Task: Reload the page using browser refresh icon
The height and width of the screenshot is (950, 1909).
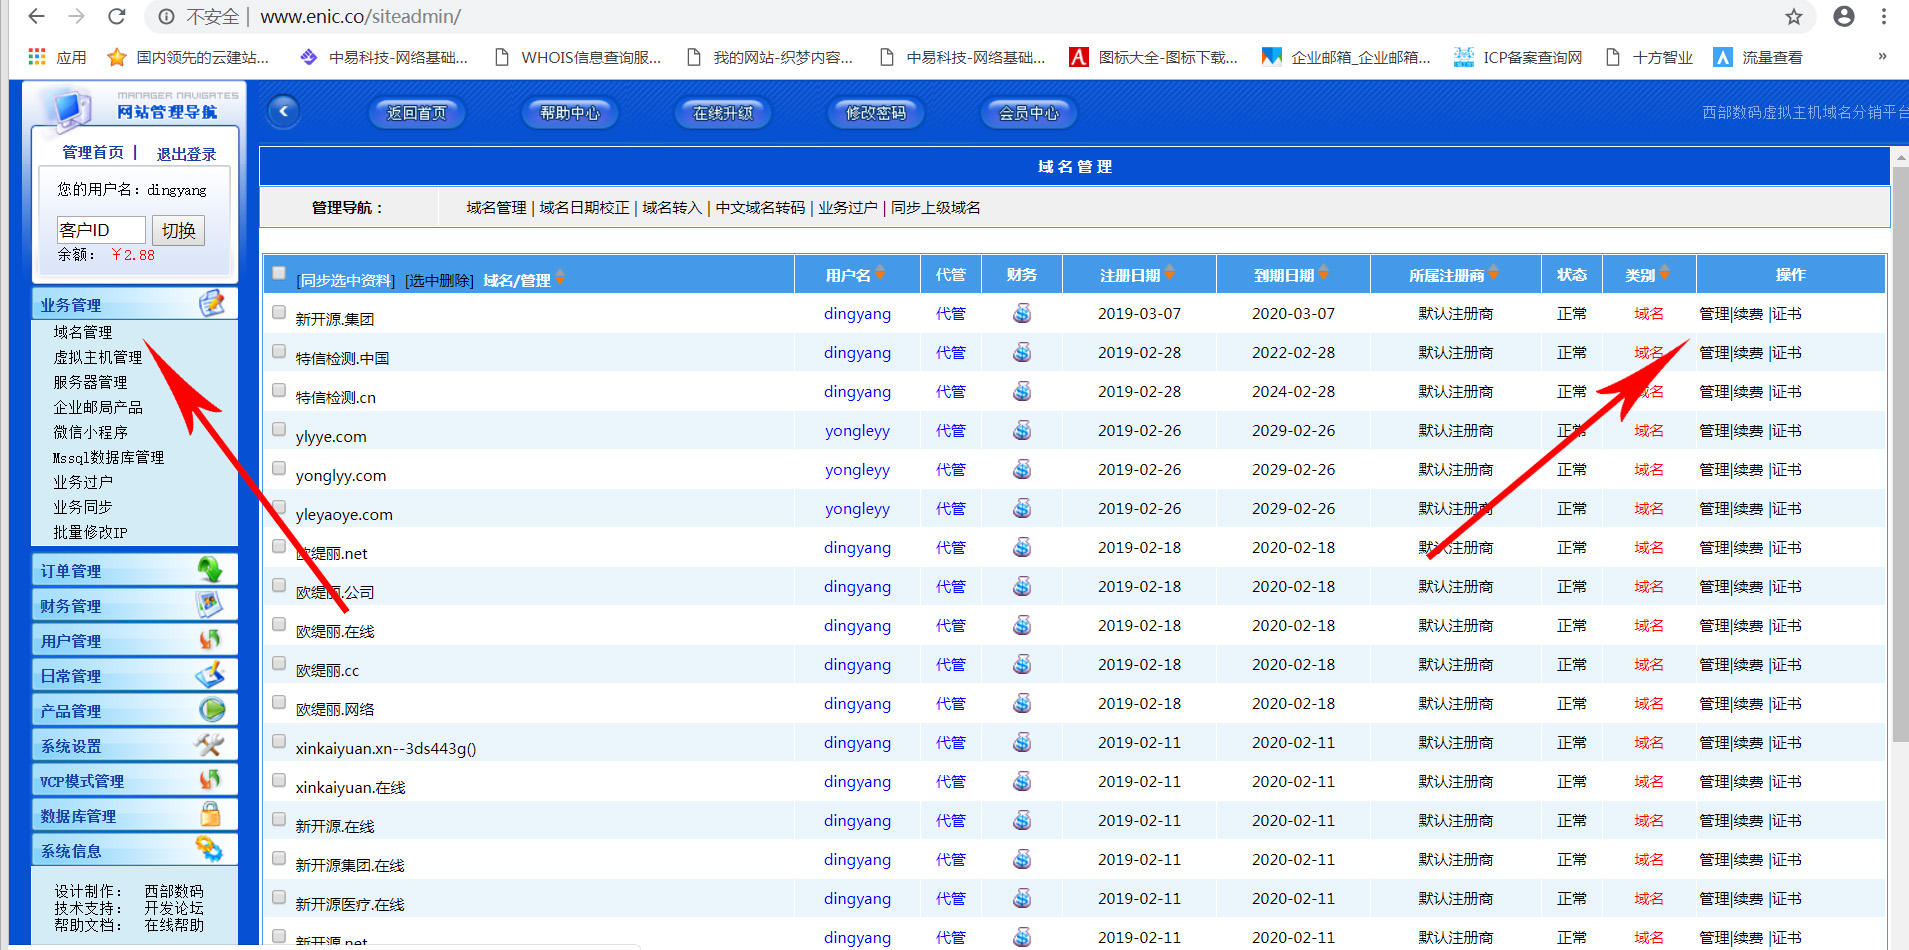Action: coord(117,17)
